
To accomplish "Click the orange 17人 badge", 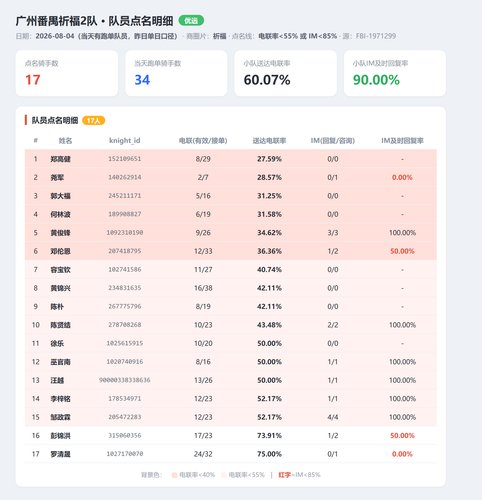I will point(94,121).
